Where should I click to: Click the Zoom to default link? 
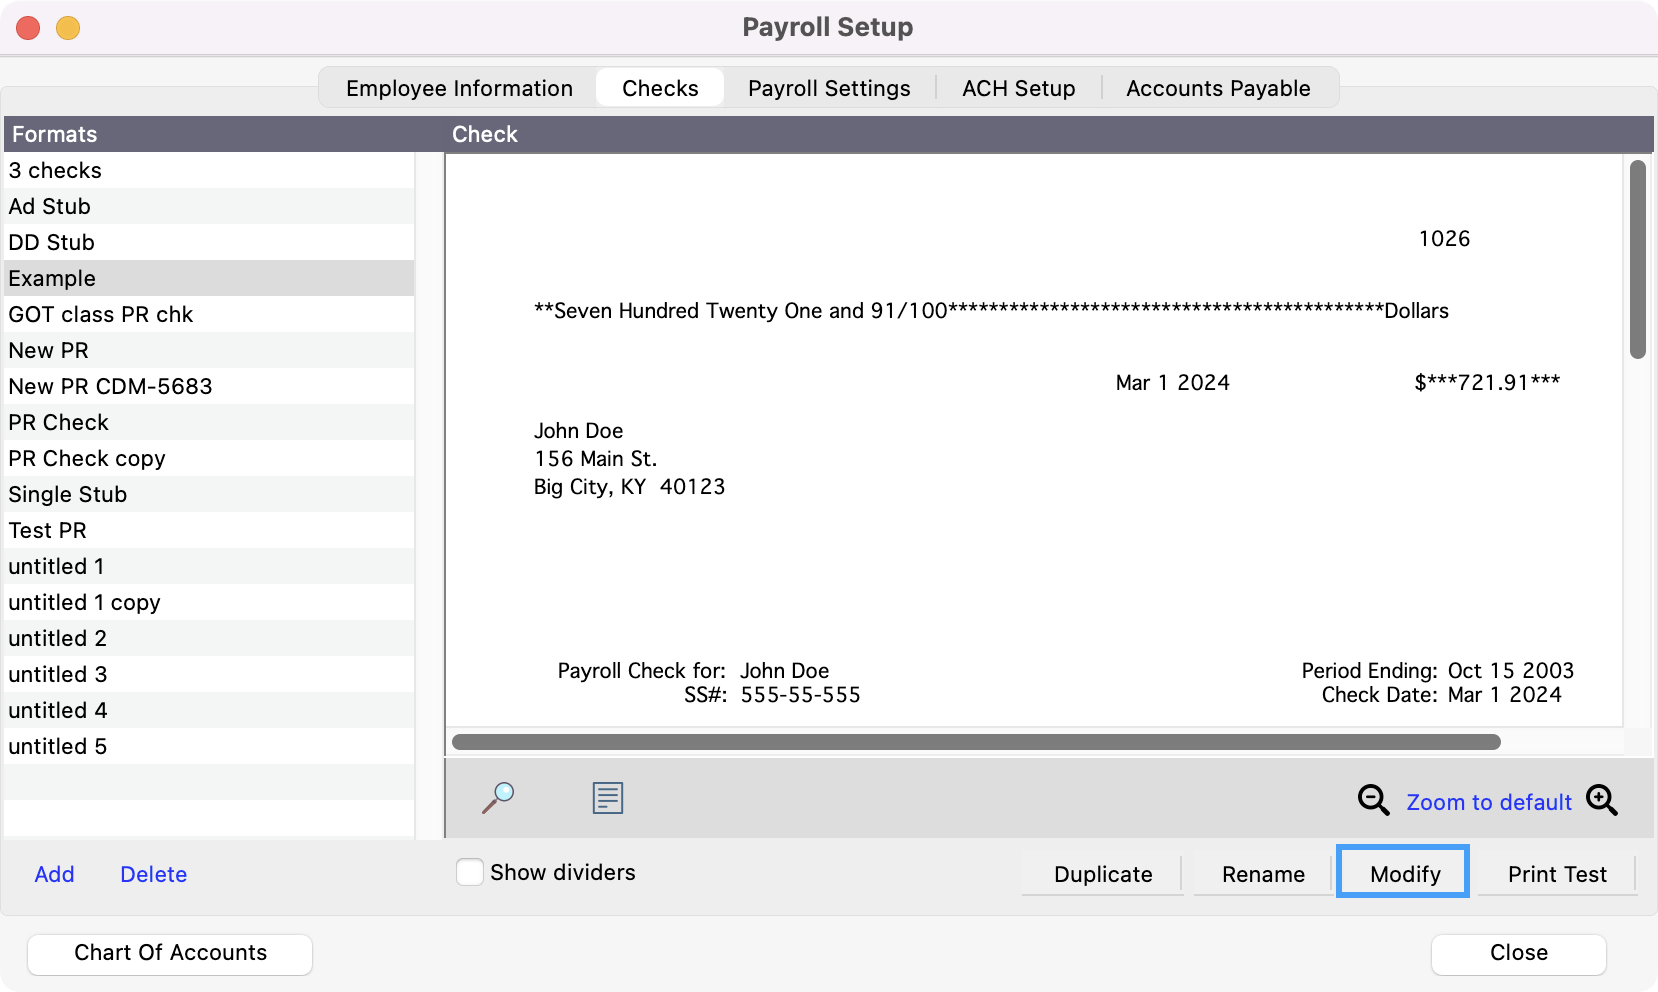pyautogui.click(x=1488, y=802)
